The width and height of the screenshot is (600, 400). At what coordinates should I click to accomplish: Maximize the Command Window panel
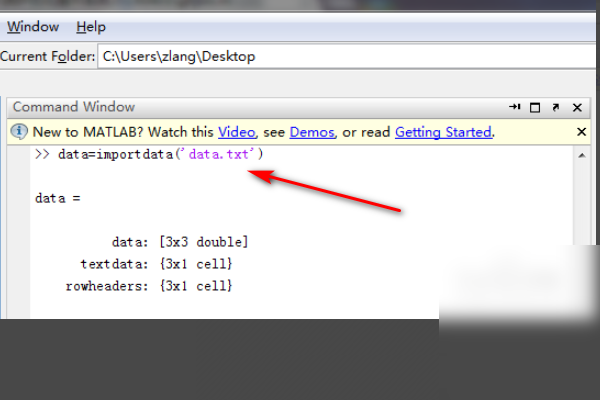tap(535, 108)
